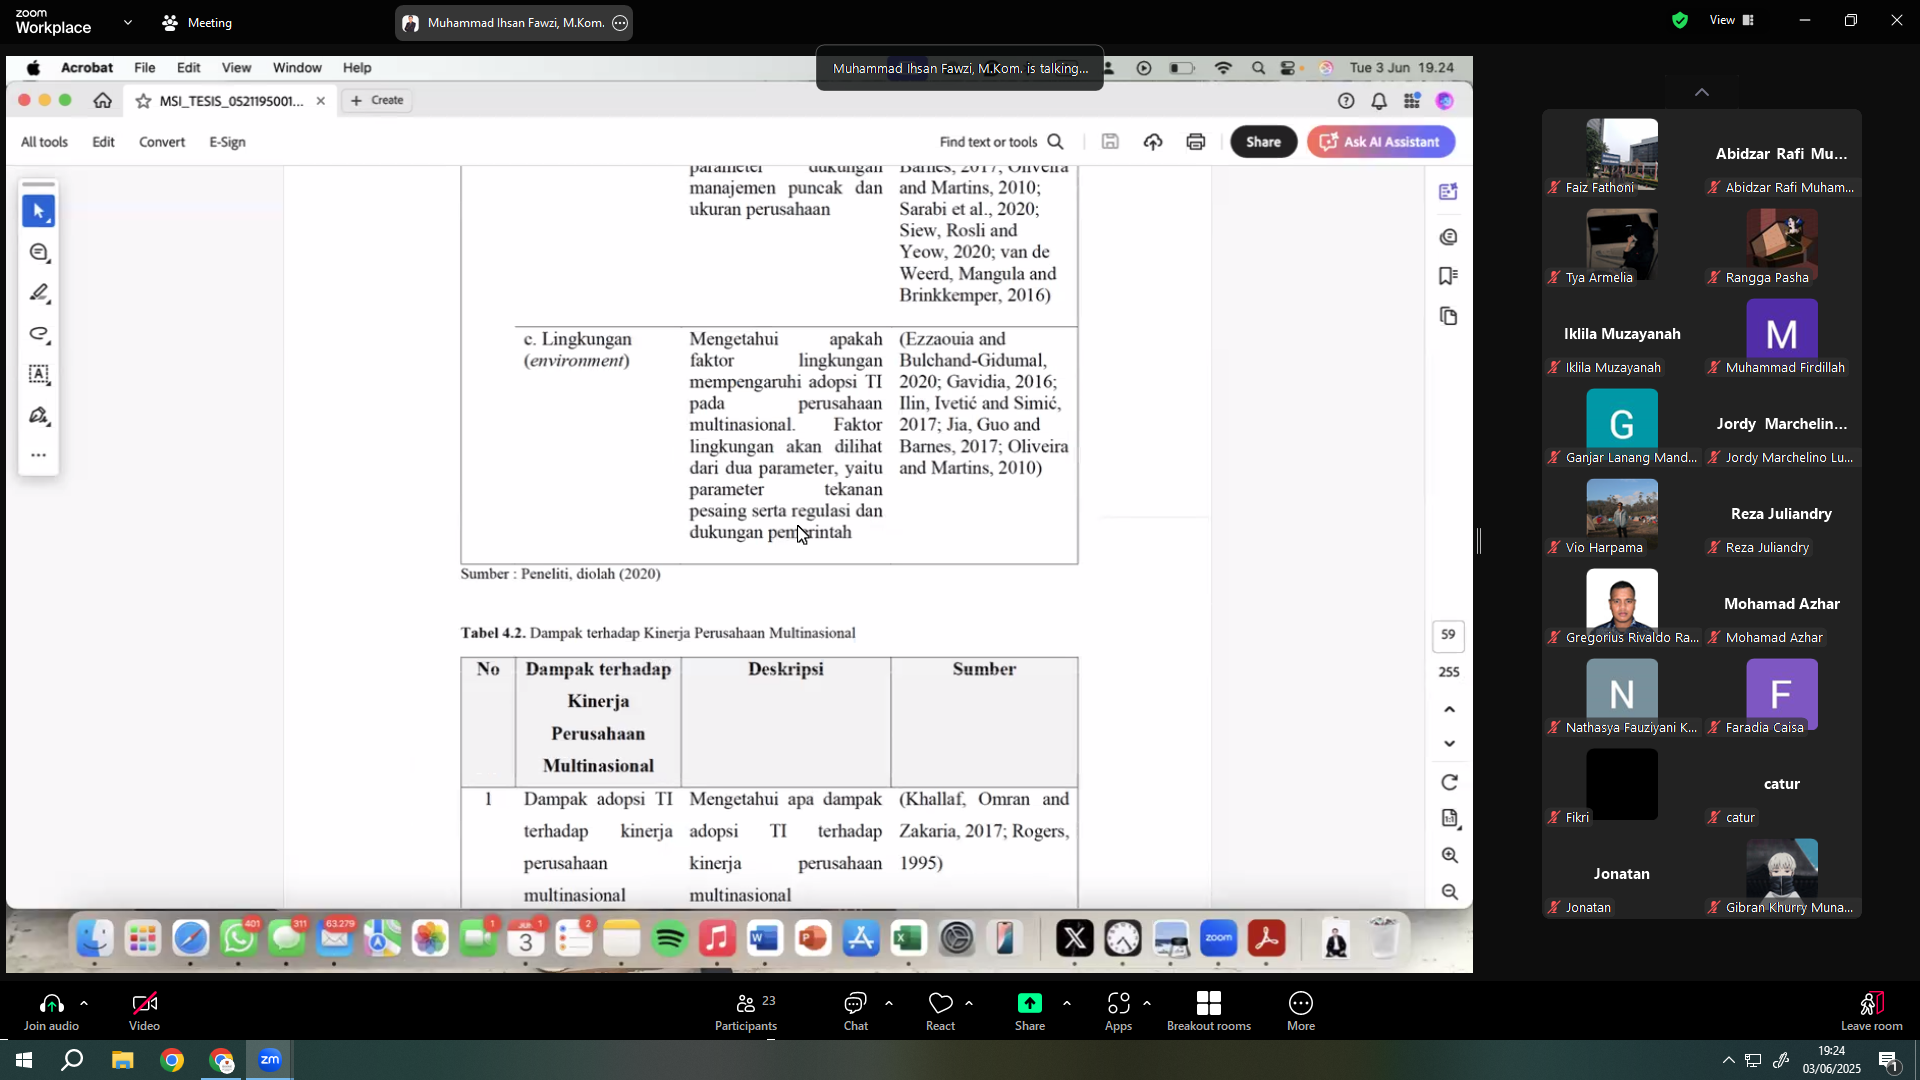The width and height of the screenshot is (1920, 1080).
Task: Open the E-Sign option
Action: 227,142
